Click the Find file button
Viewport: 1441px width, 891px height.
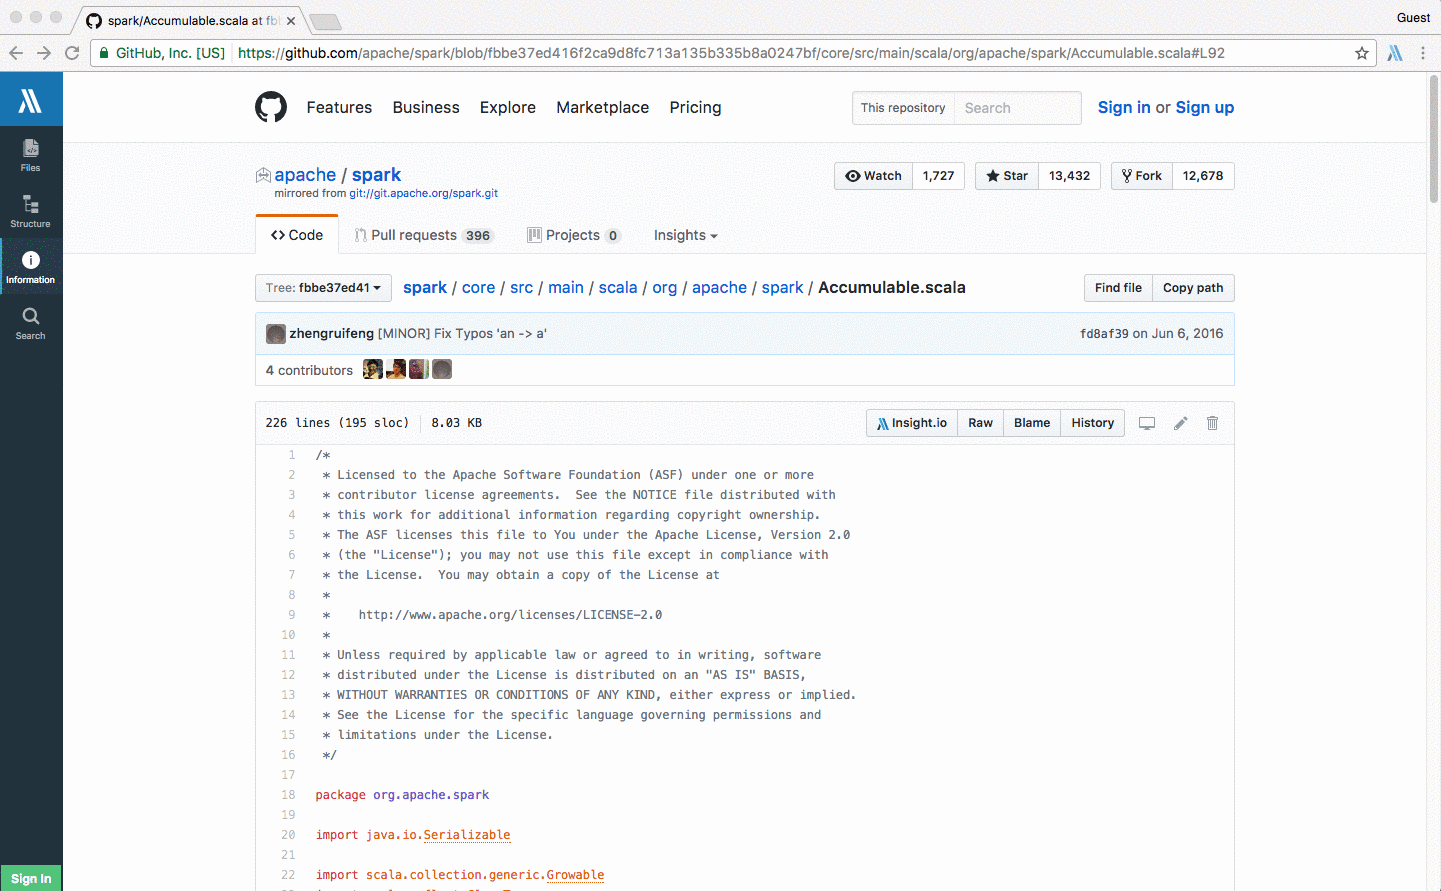click(x=1117, y=288)
